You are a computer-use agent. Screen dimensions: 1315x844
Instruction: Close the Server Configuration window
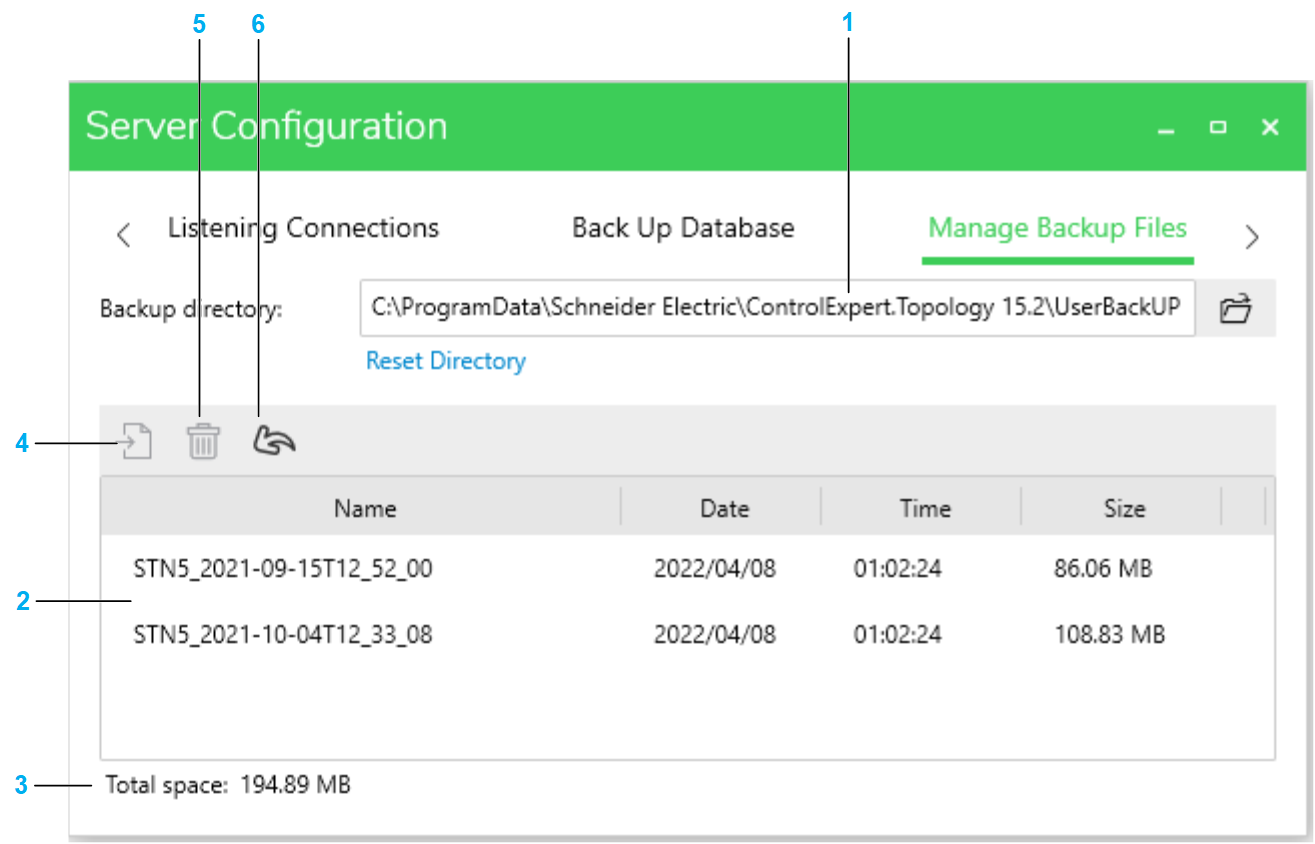pyautogui.click(x=1270, y=127)
